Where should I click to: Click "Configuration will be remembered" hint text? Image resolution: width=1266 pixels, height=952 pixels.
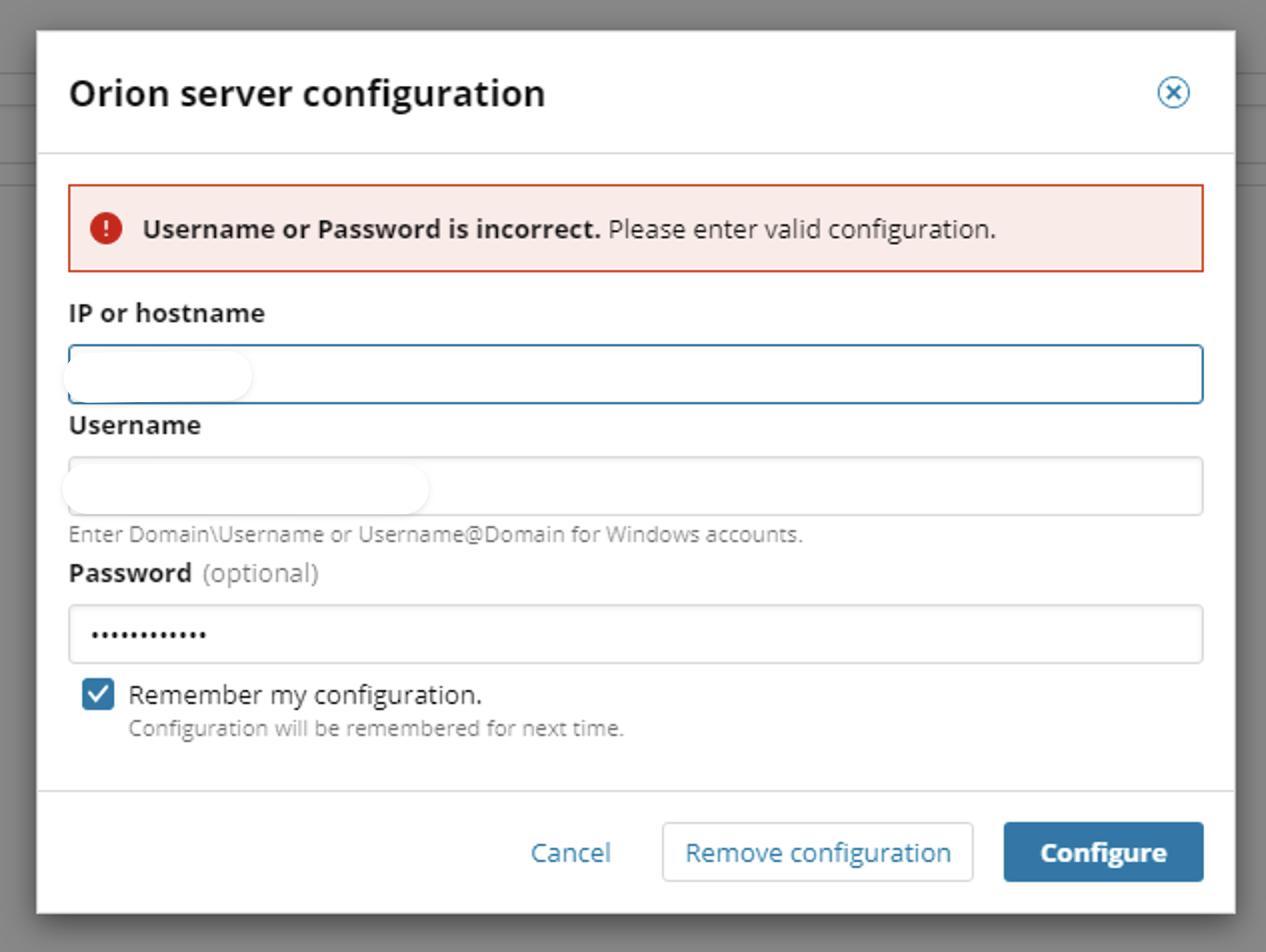pyautogui.click(x=376, y=729)
